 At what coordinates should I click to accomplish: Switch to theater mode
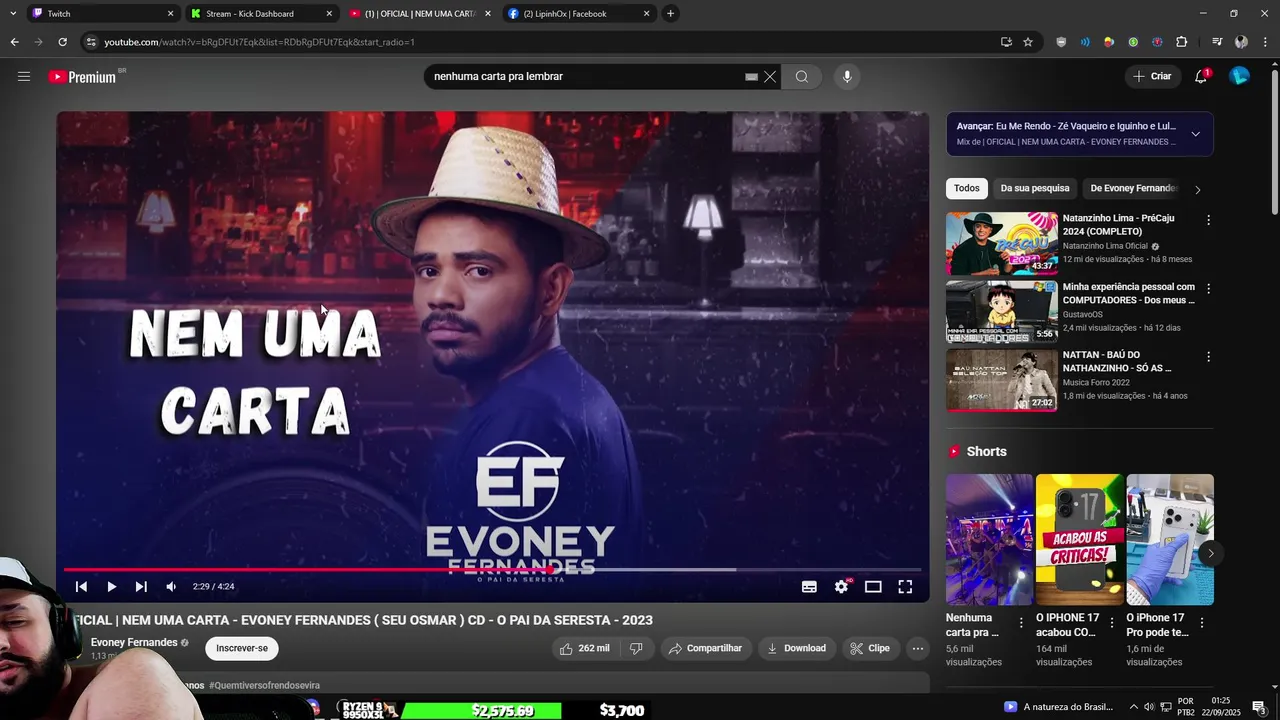pos(873,587)
